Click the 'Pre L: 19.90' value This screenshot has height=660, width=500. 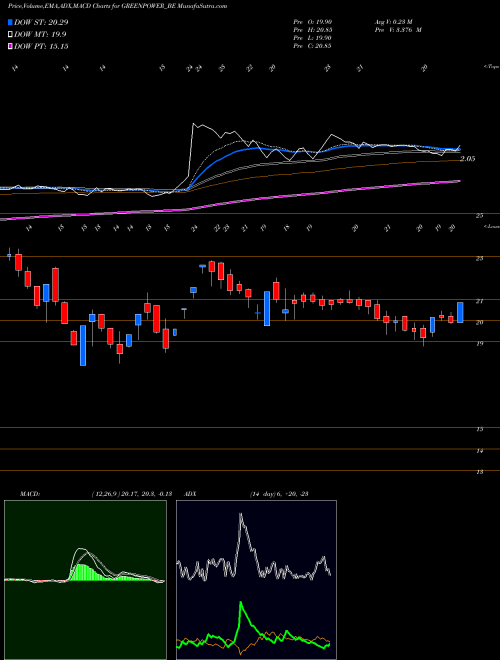pyautogui.click(x=312, y=38)
